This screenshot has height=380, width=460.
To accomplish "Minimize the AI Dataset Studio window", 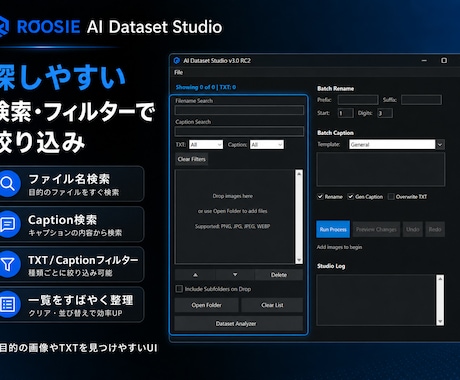I will click(x=424, y=61).
